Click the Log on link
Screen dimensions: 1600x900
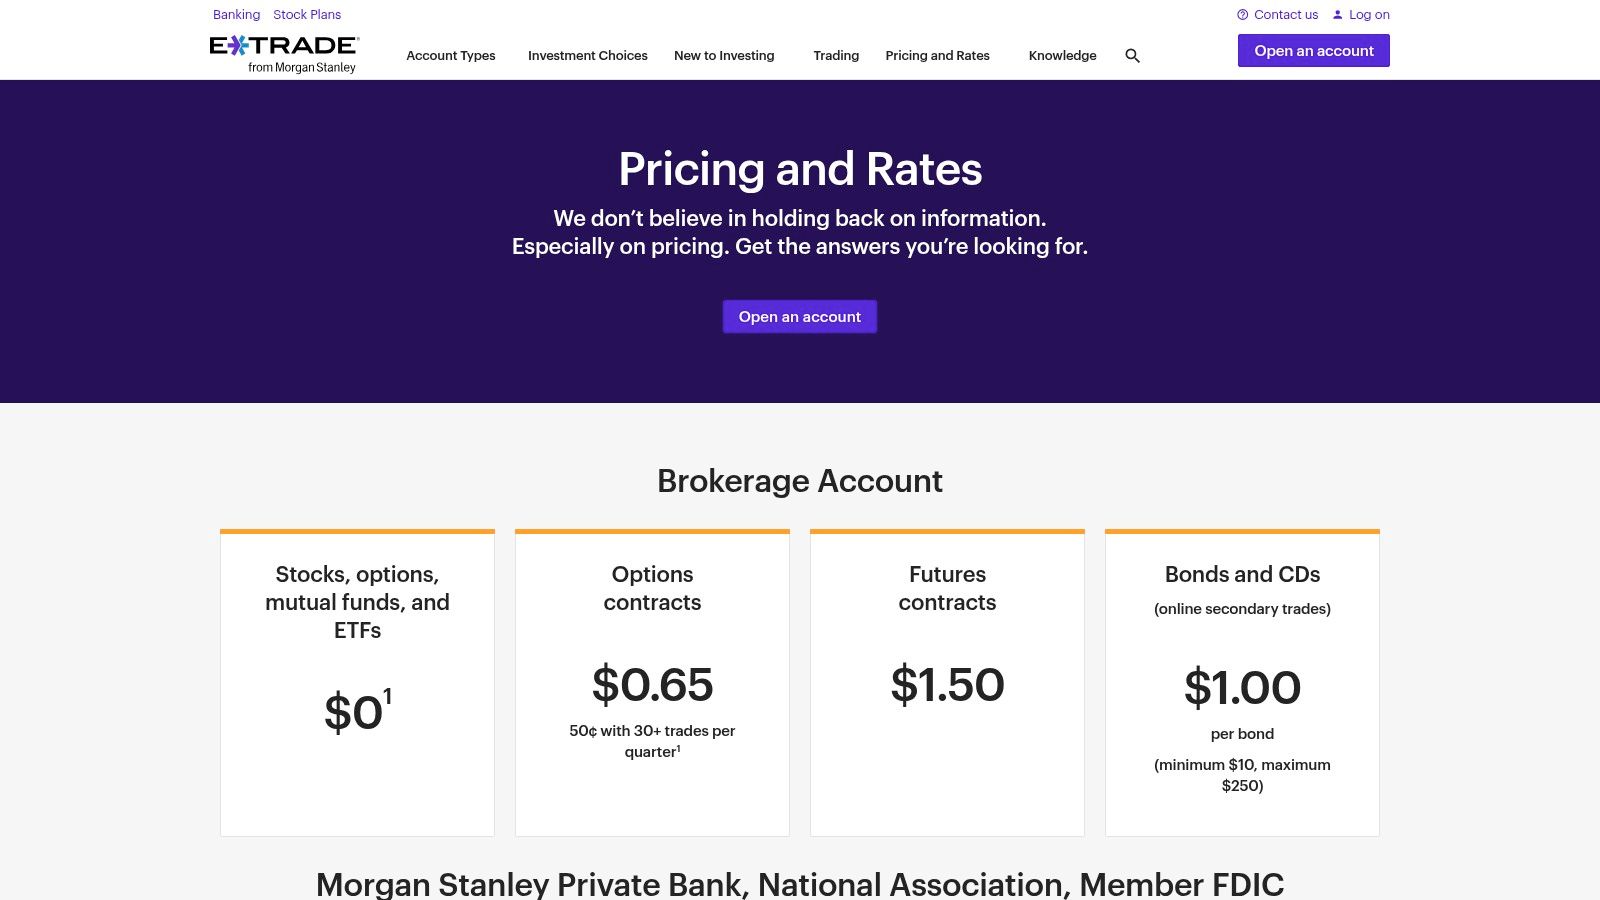[1369, 14]
